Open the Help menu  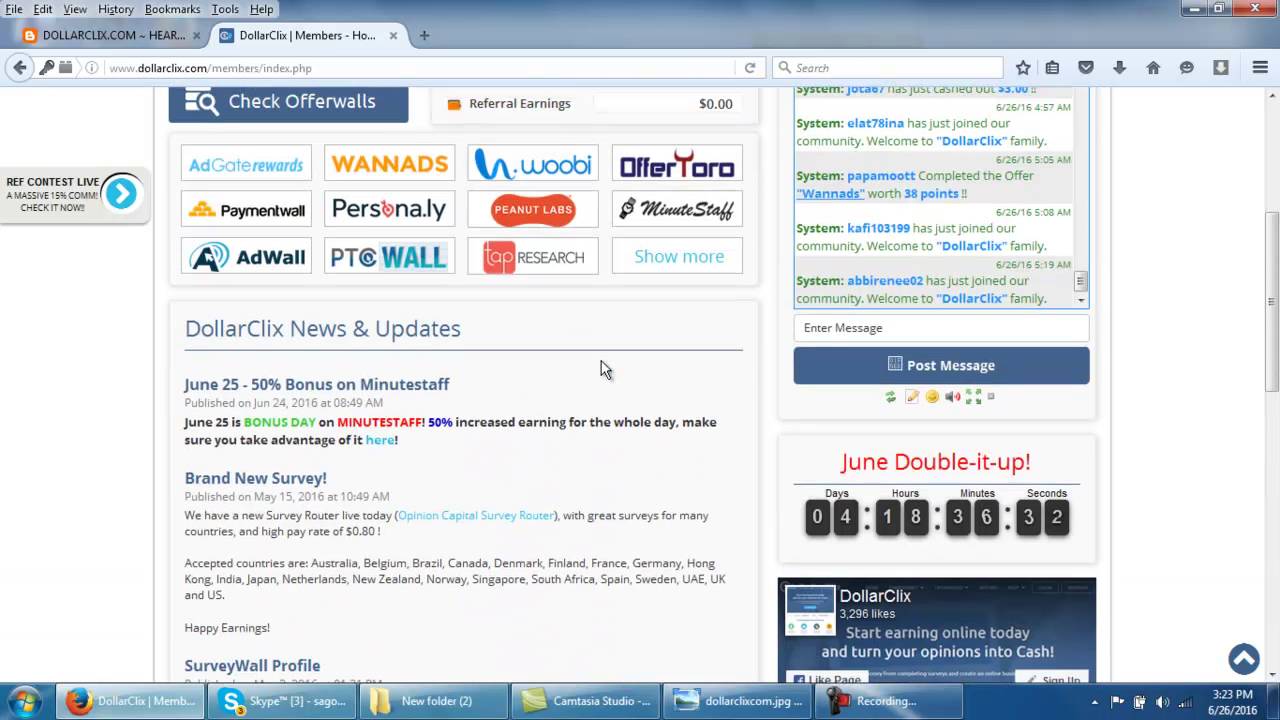pyautogui.click(x=262, y=9)
